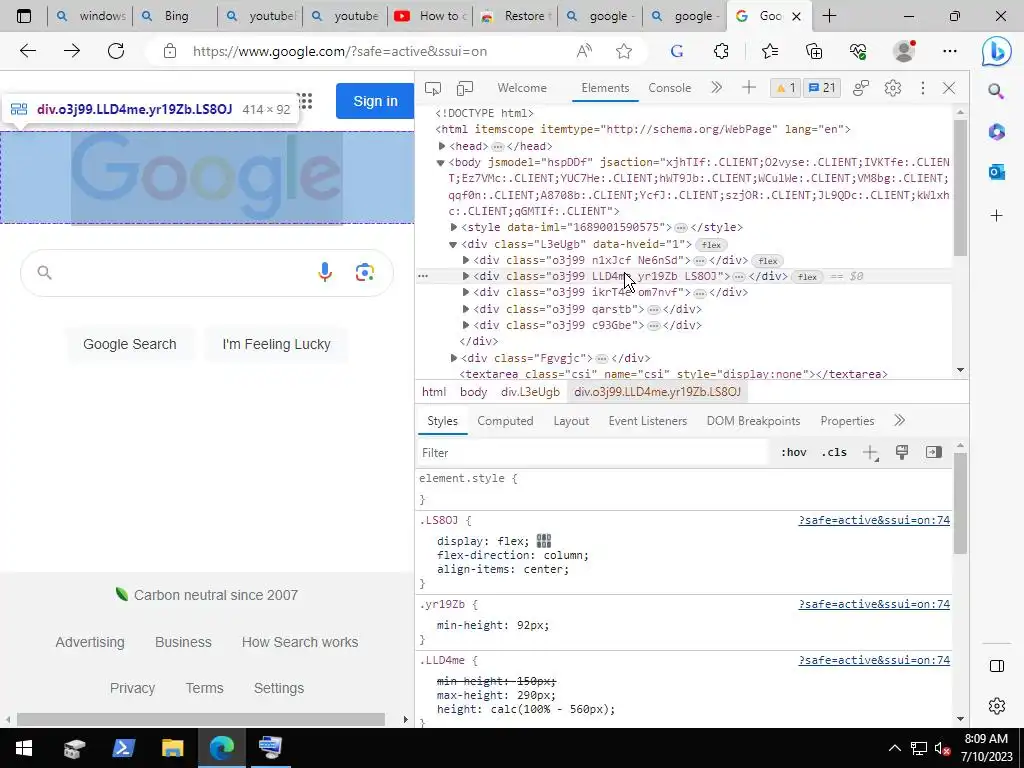1024x768 pixels.
Task: Add page to favorites star icon
Action: tap(624, 51)
